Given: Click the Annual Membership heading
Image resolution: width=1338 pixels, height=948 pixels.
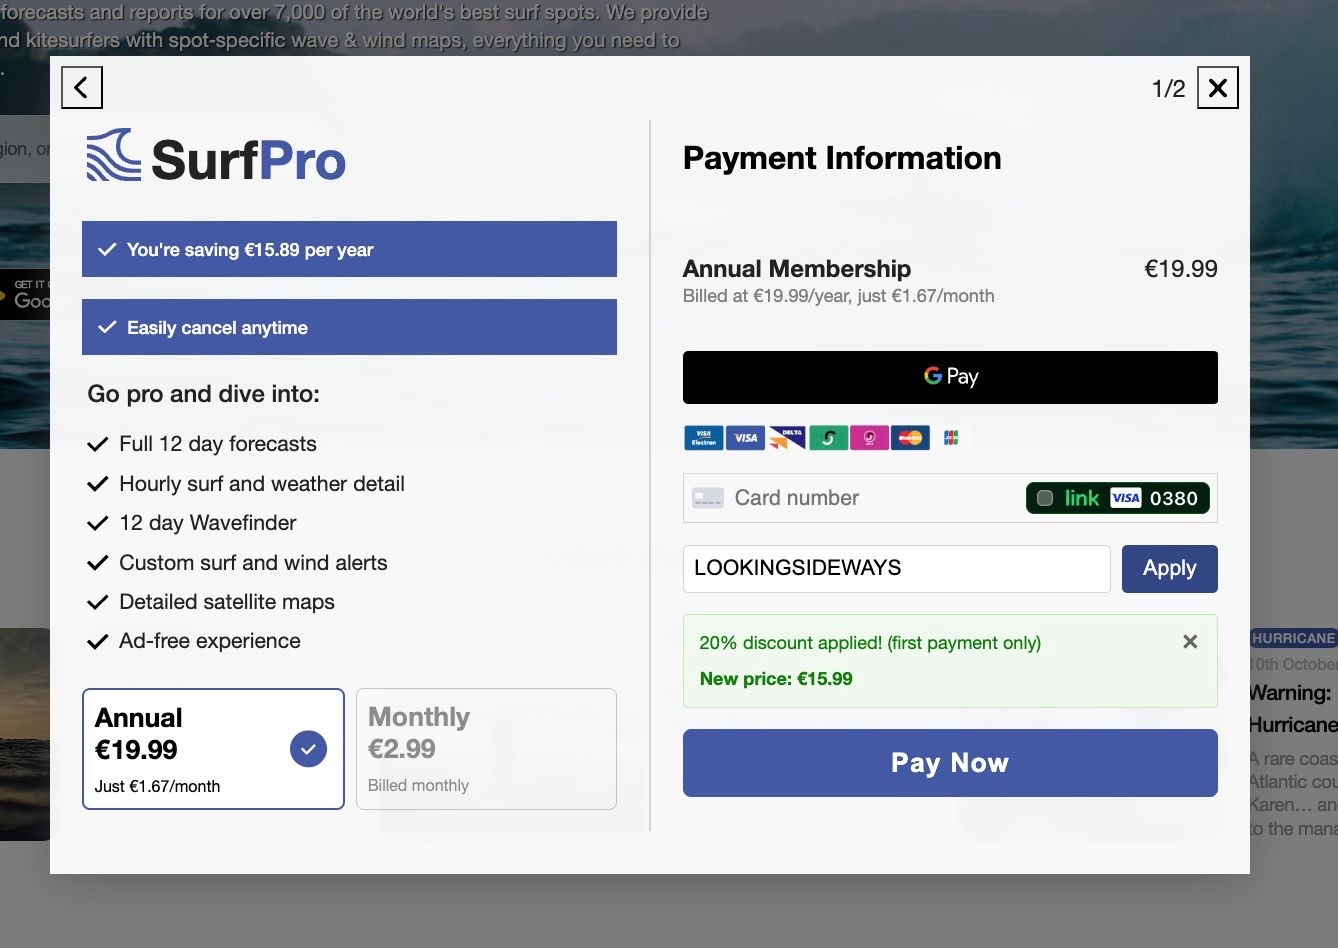Looking at the screenshot, I should click(x=797, y=269).
